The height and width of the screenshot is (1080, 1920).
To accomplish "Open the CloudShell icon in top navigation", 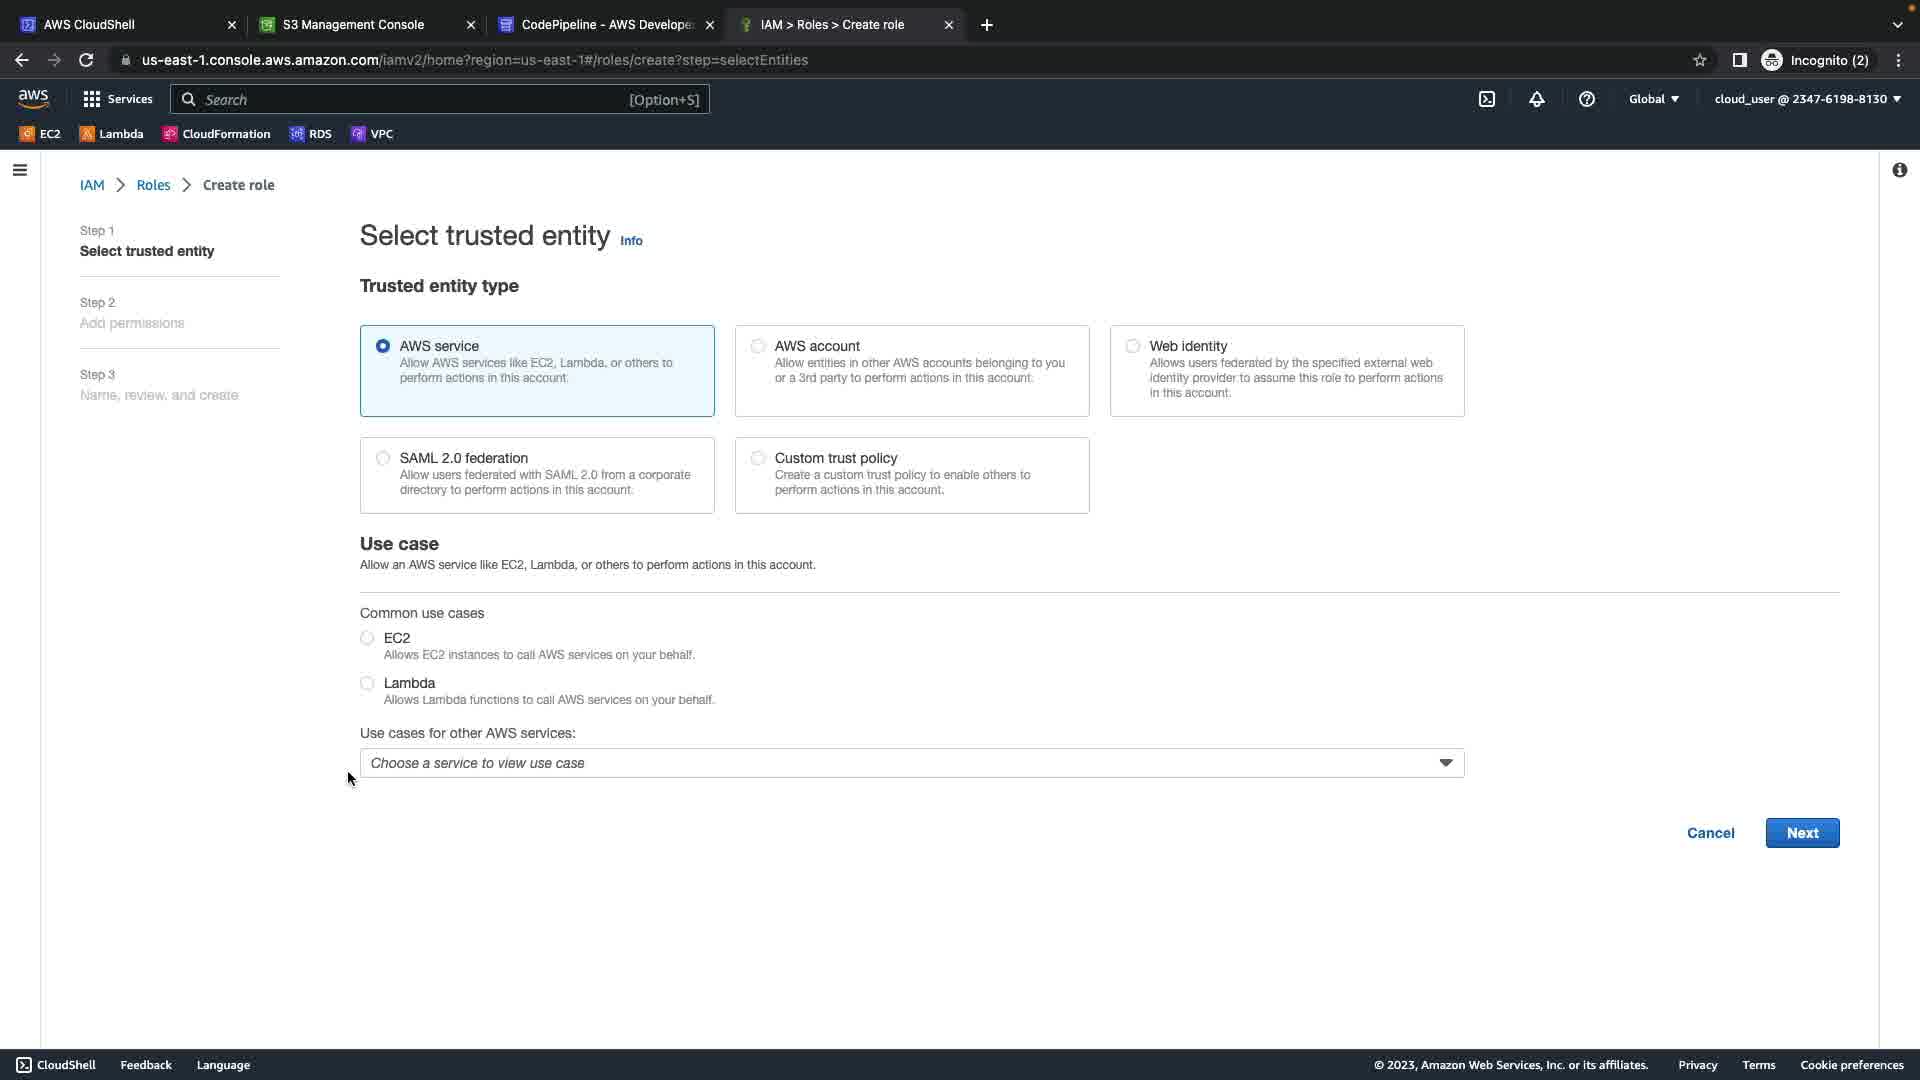I will tap(1487, 99).
